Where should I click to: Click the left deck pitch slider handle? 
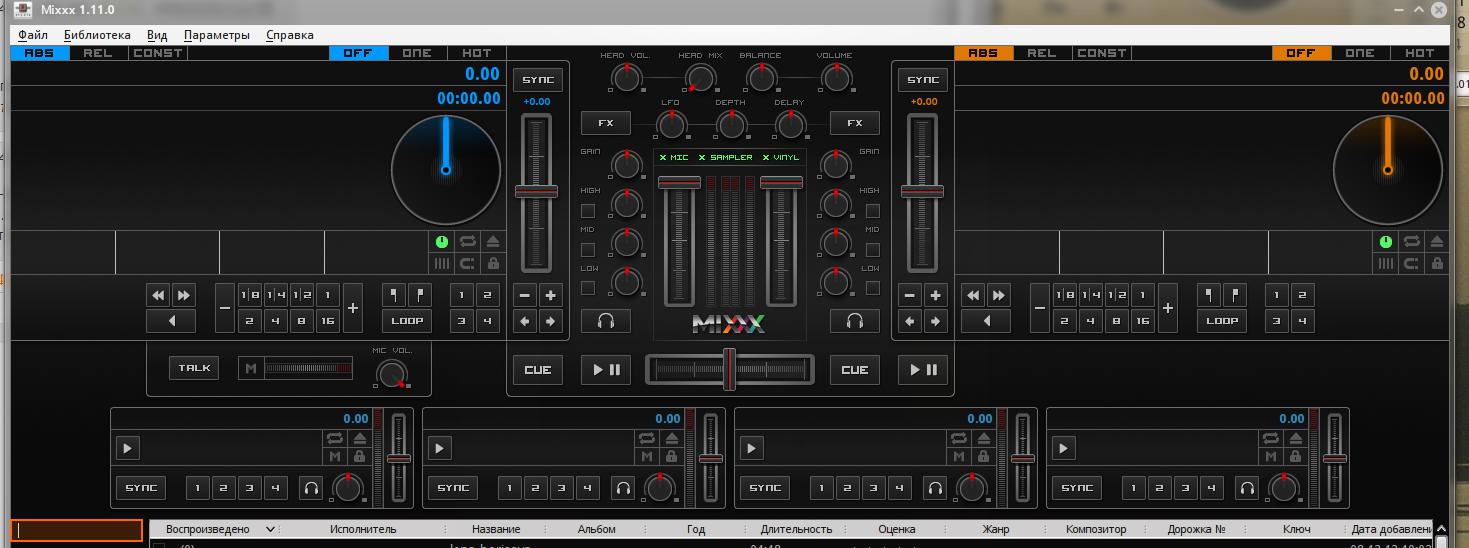pyautogui.click(x=537, y=191)
